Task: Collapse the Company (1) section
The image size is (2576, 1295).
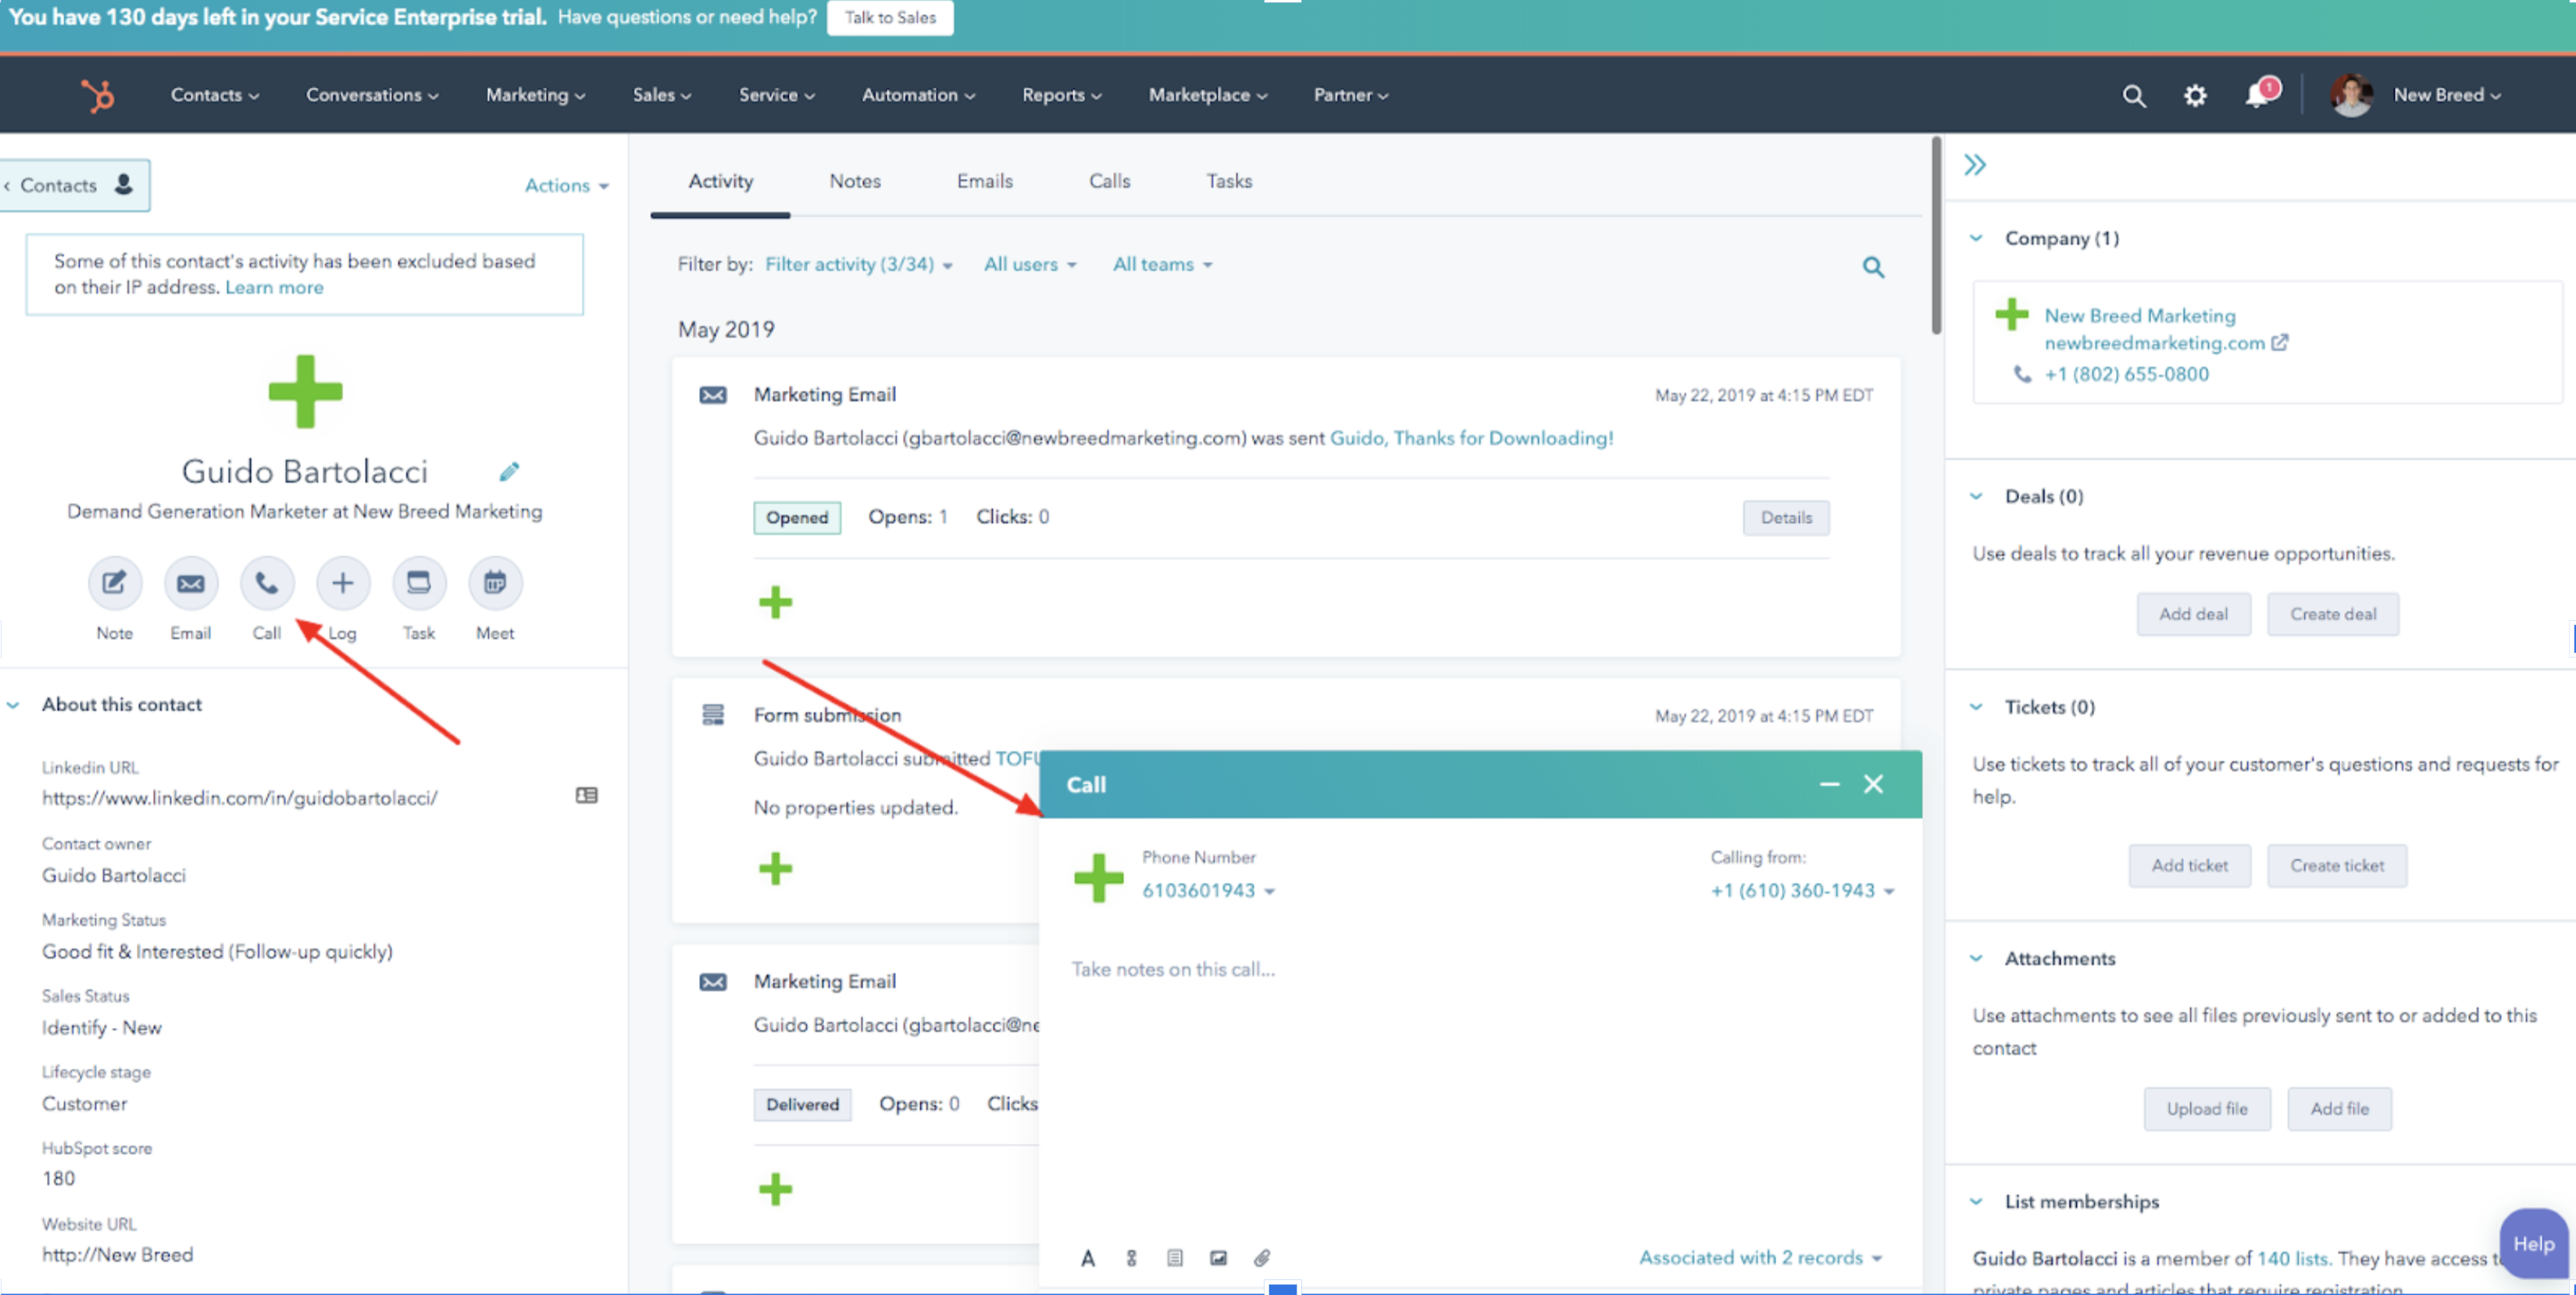Action: pyautogui.click(x=1977, y=238)
